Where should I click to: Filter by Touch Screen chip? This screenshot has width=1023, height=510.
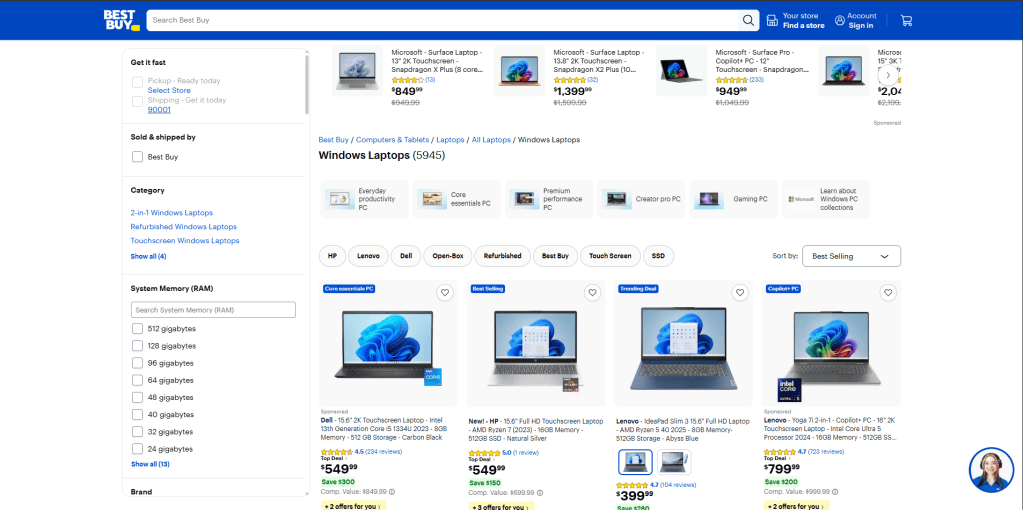click(x=610, y=256)
